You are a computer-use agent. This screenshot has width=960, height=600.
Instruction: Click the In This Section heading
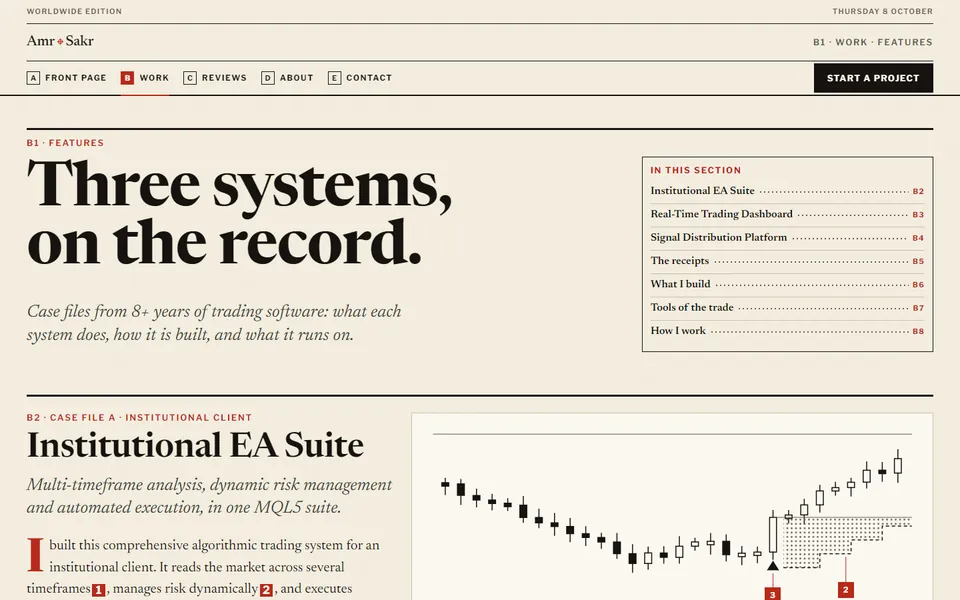[x=696, y=170]
